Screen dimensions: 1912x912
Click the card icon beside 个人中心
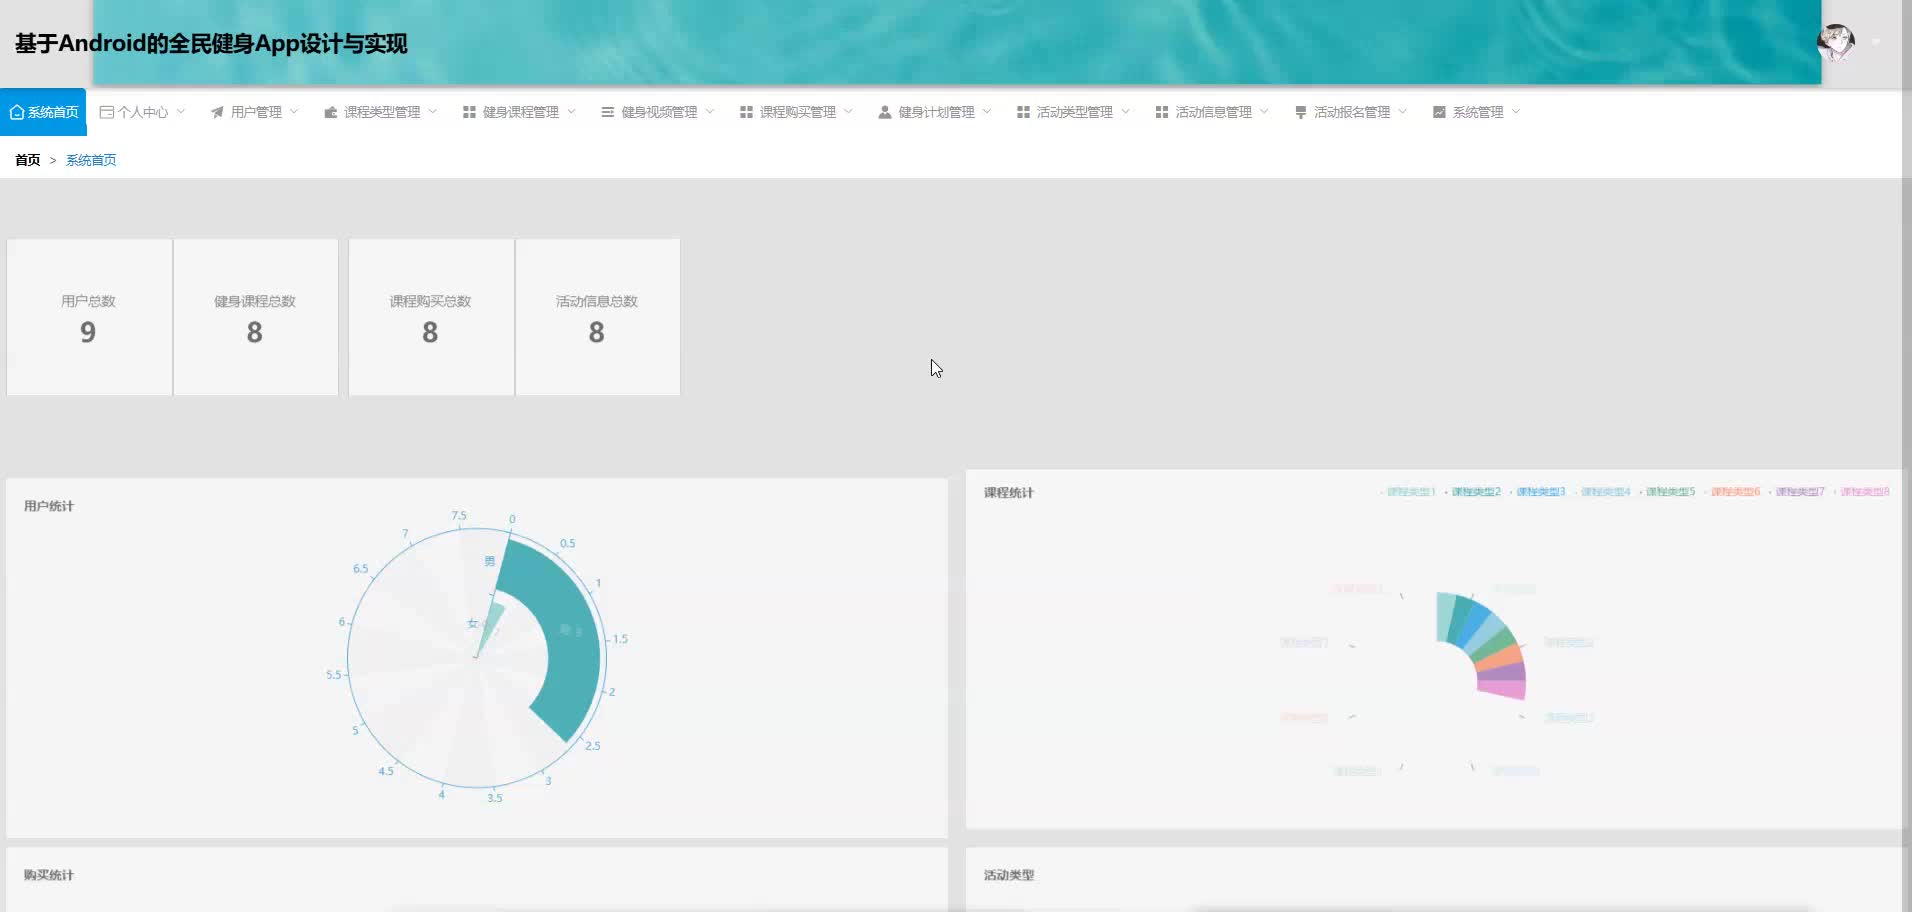[x=107, y=112]
